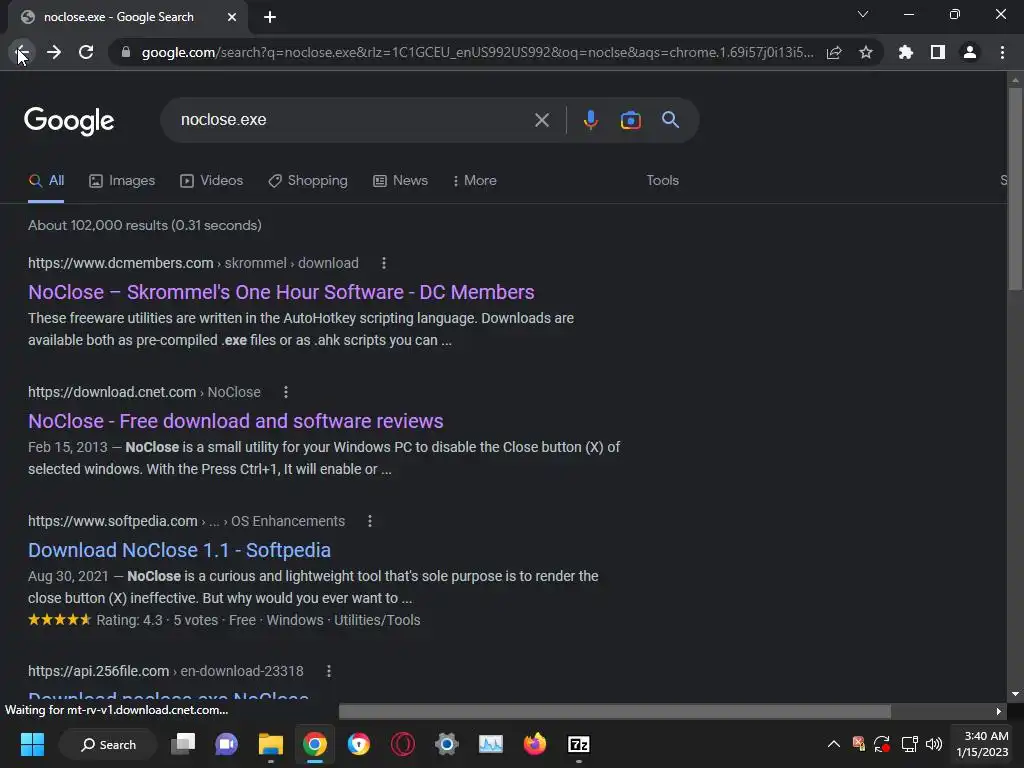Open the Chat app on the taskbar
The height and width of the screenshot is (768, 1024).
pyautogui.click(x=227, y=744)
